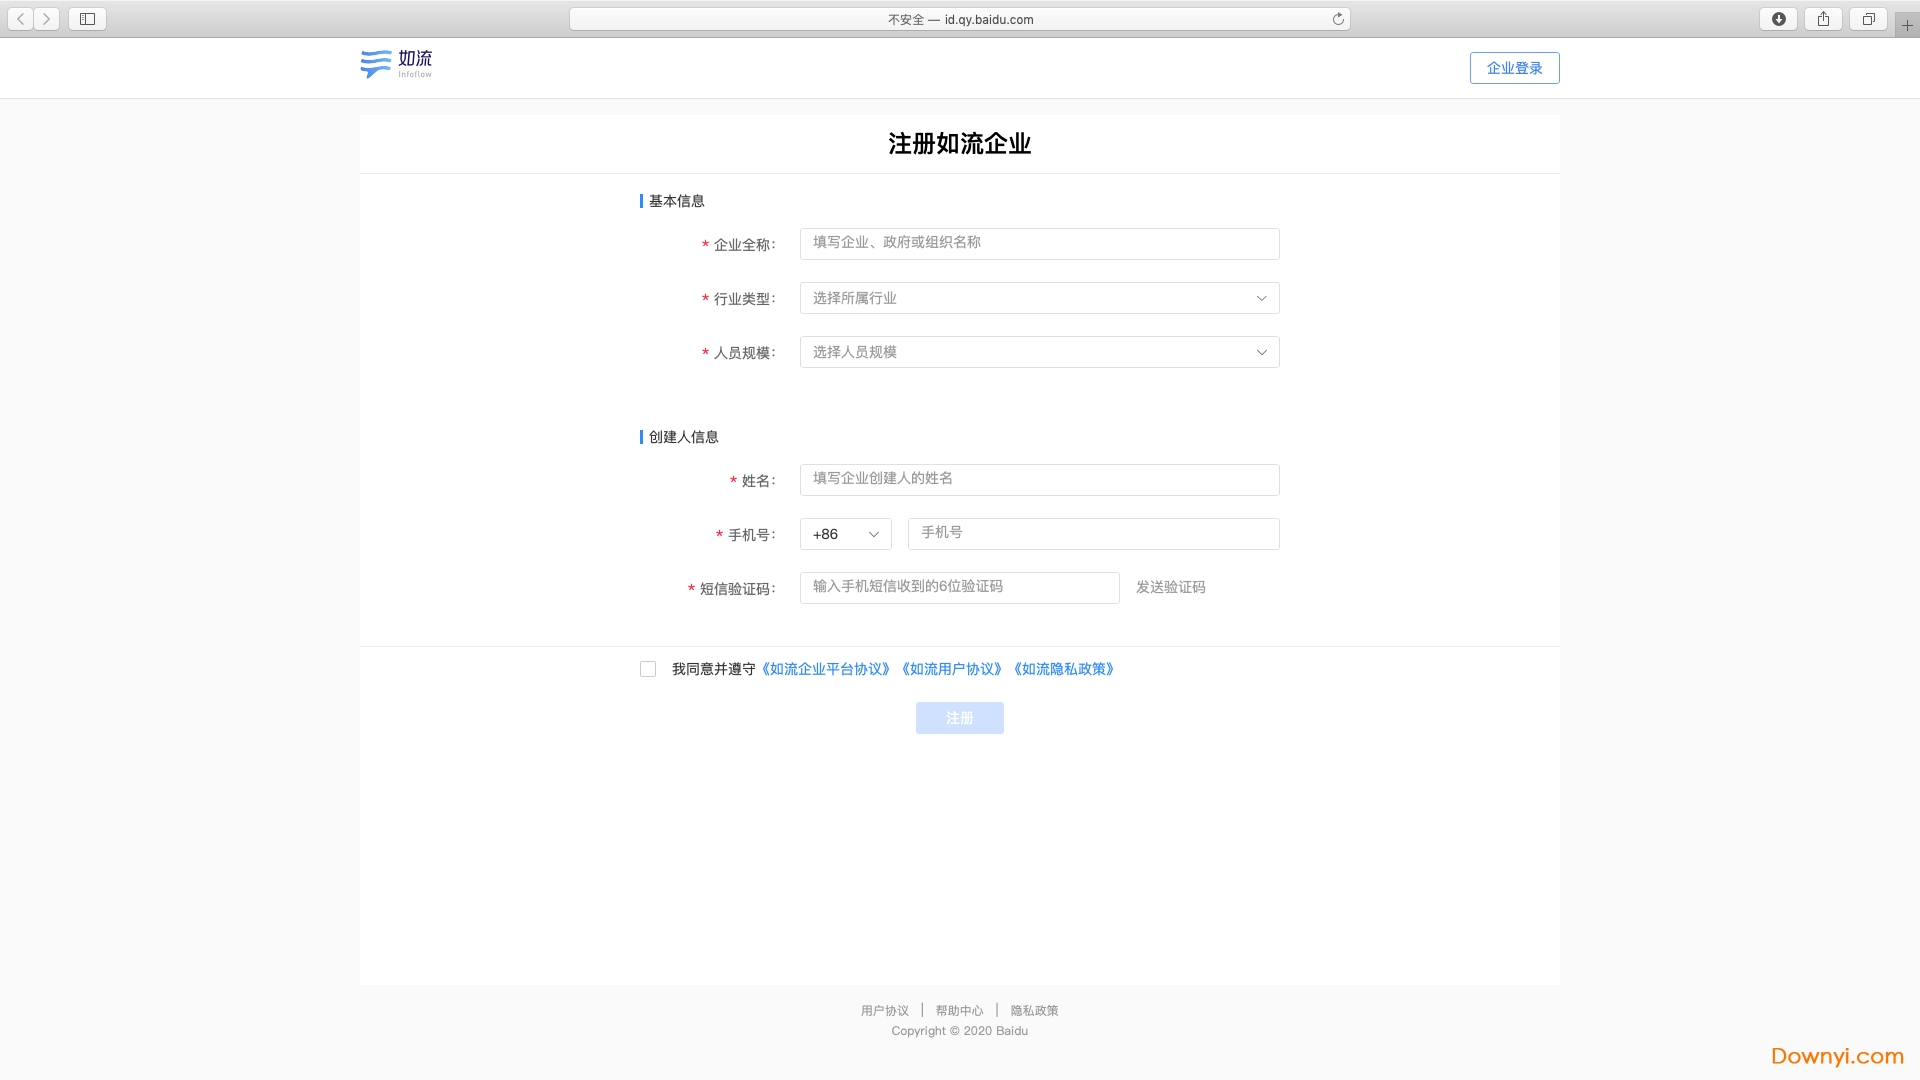Screen dimensions: 1920x1080
Task: Open the +86 country code dropdown
Action: (x=845, y=534)
